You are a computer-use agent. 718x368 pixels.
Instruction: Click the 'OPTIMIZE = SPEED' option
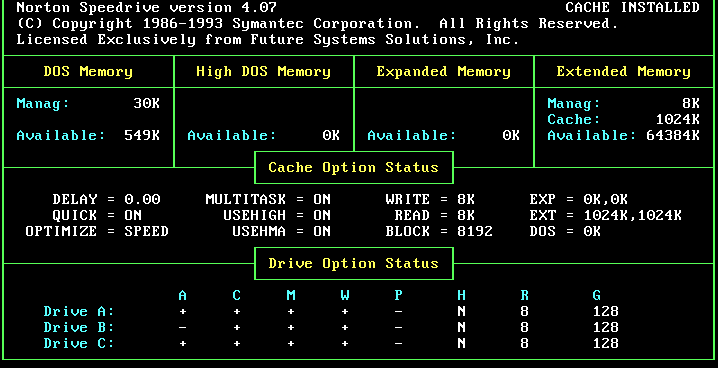[97, 232]
